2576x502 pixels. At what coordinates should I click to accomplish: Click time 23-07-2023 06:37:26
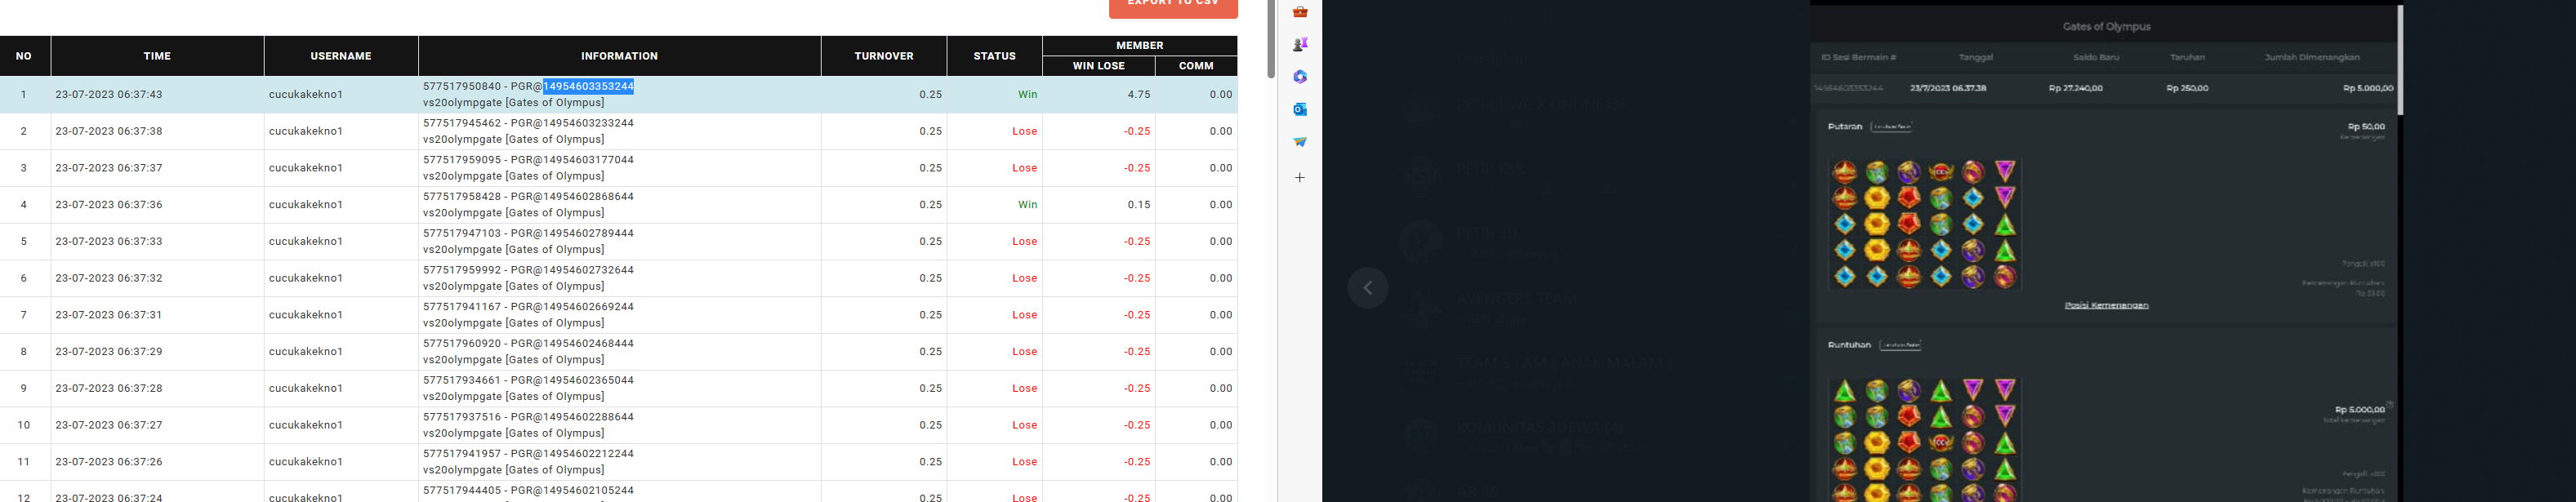click(x=109, y=462)
